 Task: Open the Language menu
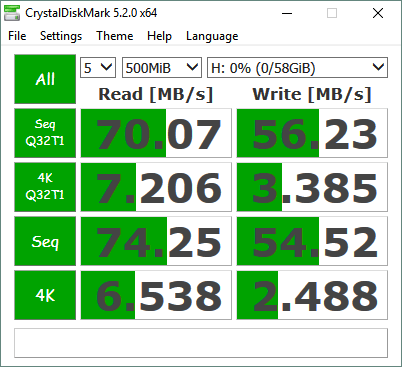coord(212,36)
